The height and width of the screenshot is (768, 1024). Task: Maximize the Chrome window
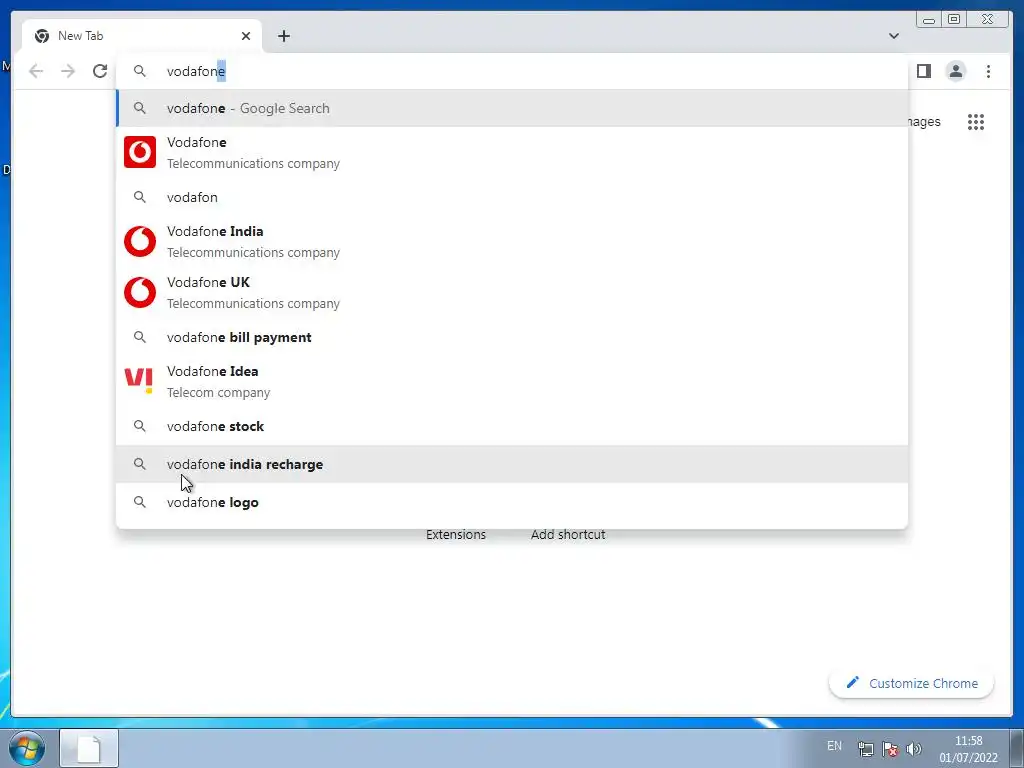pos(953,19)
